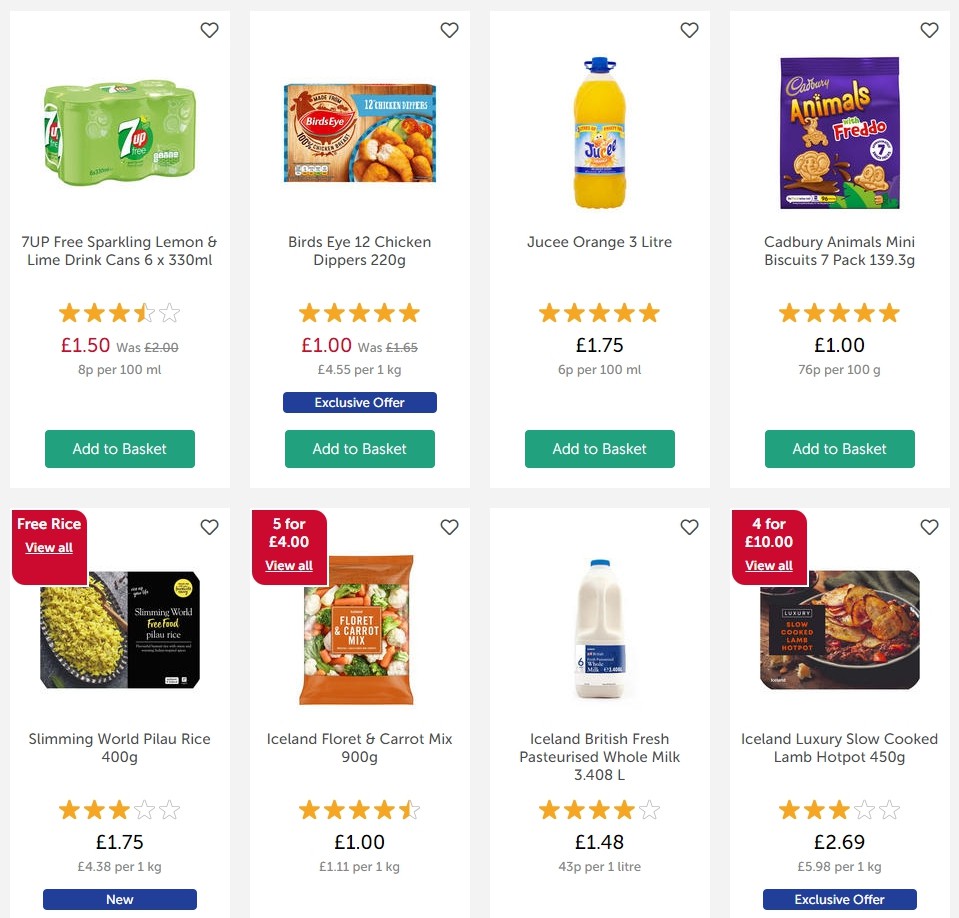Add Jucee Orange 3 Litre to basket
The height and width of the screenshot is (918, 959).
(599, 449)
